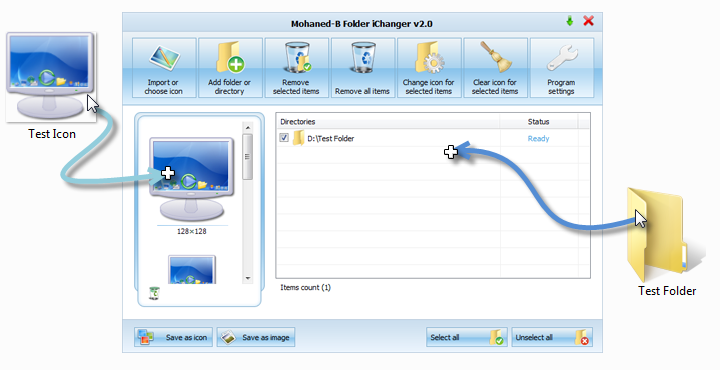
Task: Click the Import or choose icon tool
Action: tap(164, 68)
